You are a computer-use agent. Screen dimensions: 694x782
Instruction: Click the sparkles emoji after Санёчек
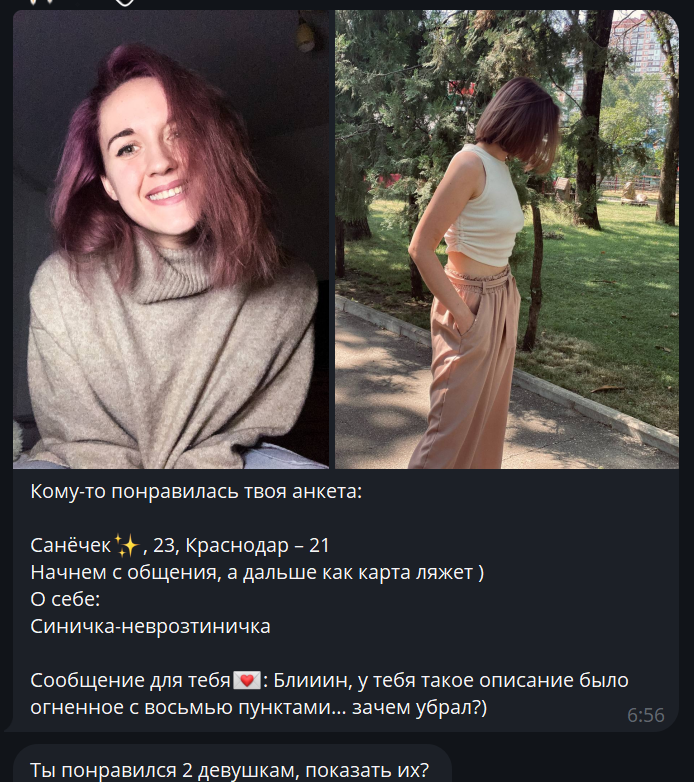127,545
